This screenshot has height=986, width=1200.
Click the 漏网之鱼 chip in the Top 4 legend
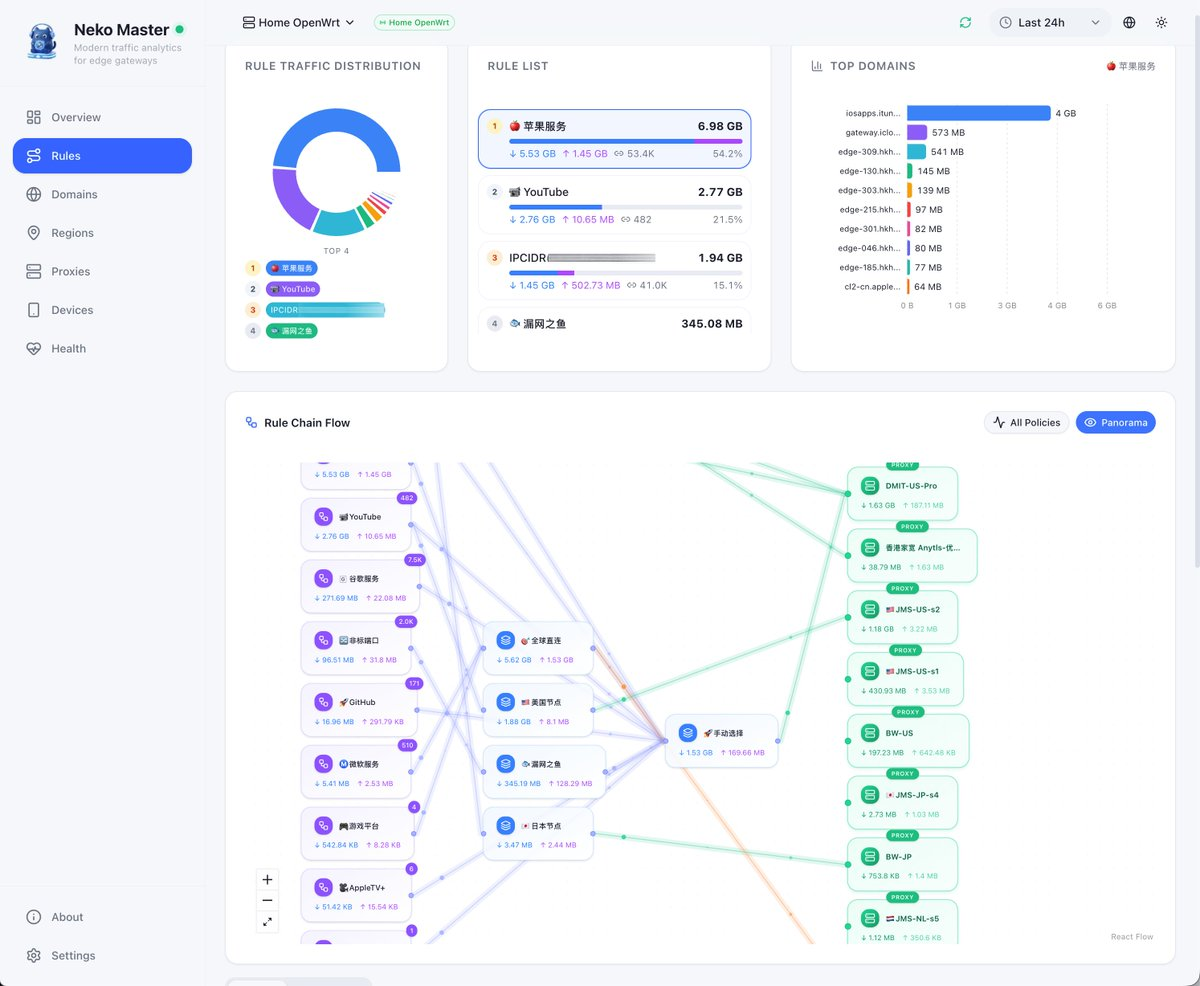click(x=292, y=331)
